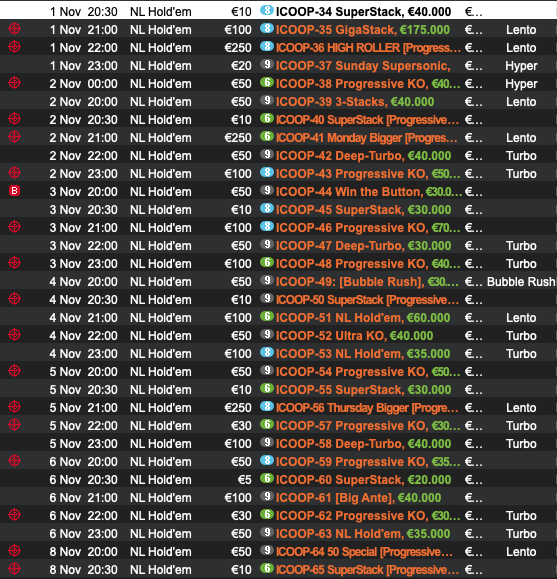
Task: Click the €20 buy-in on the ICOOP-37 row
Action: [x=241, y=66]
